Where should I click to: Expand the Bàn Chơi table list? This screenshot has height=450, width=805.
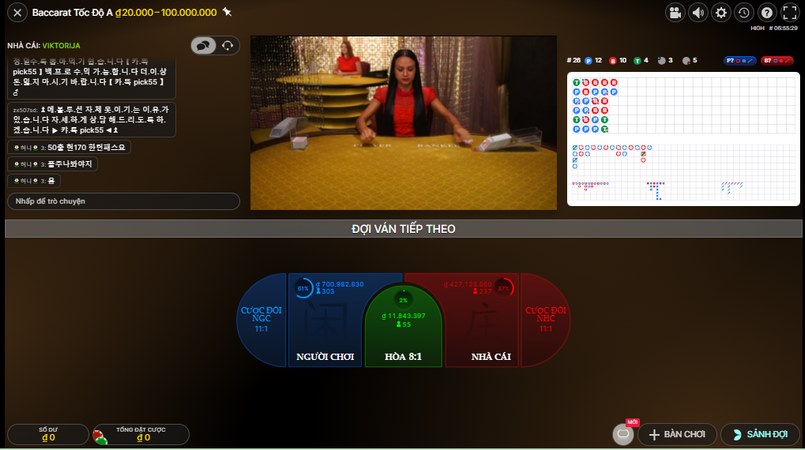[x=677, y=435]
